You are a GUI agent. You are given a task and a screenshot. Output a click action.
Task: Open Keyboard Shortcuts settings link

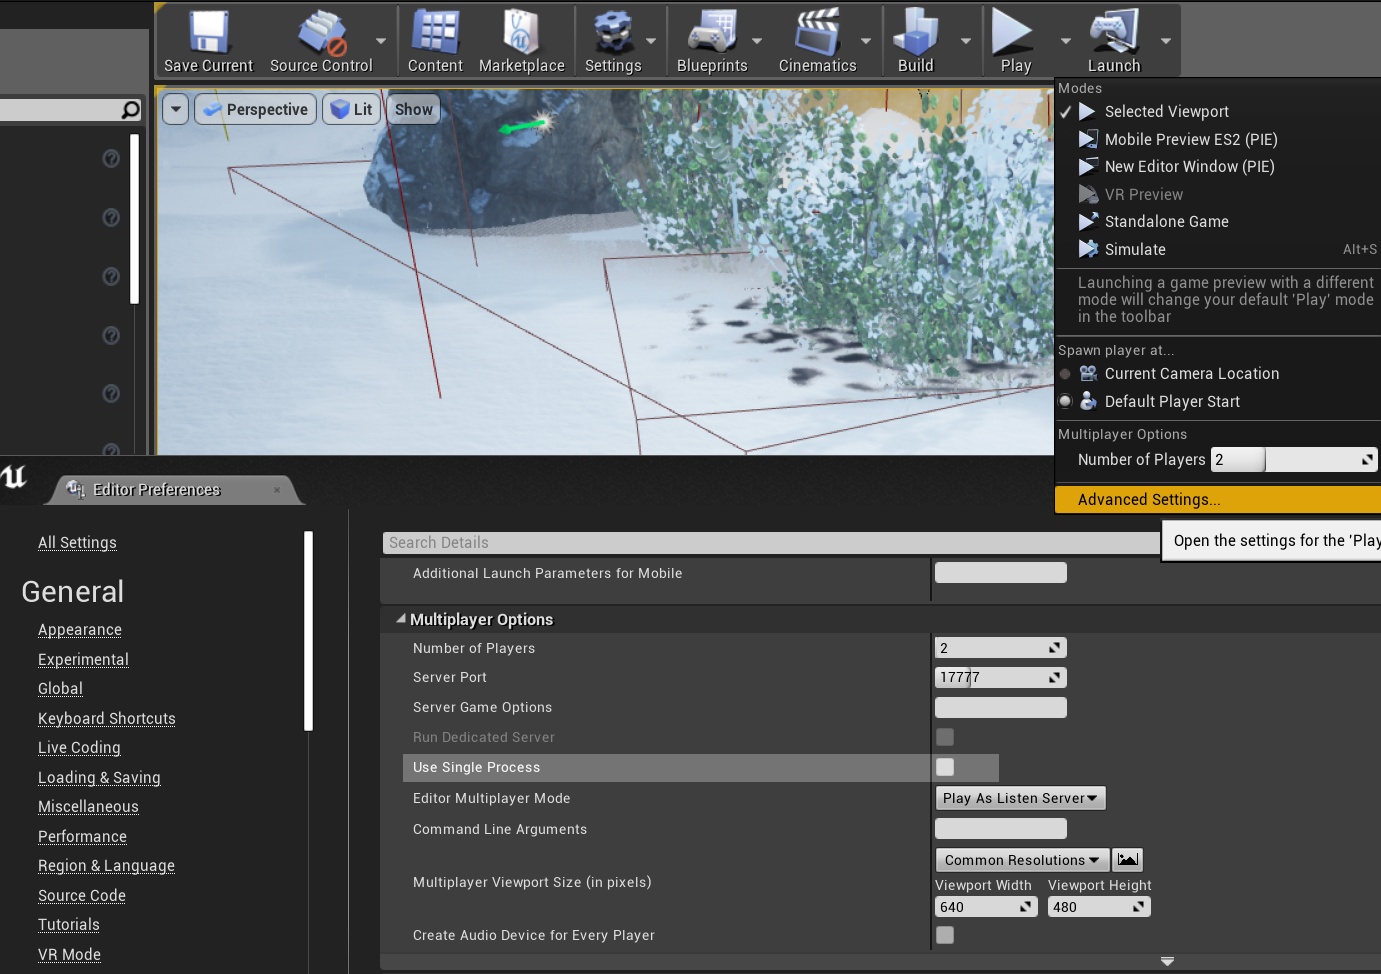107,718
